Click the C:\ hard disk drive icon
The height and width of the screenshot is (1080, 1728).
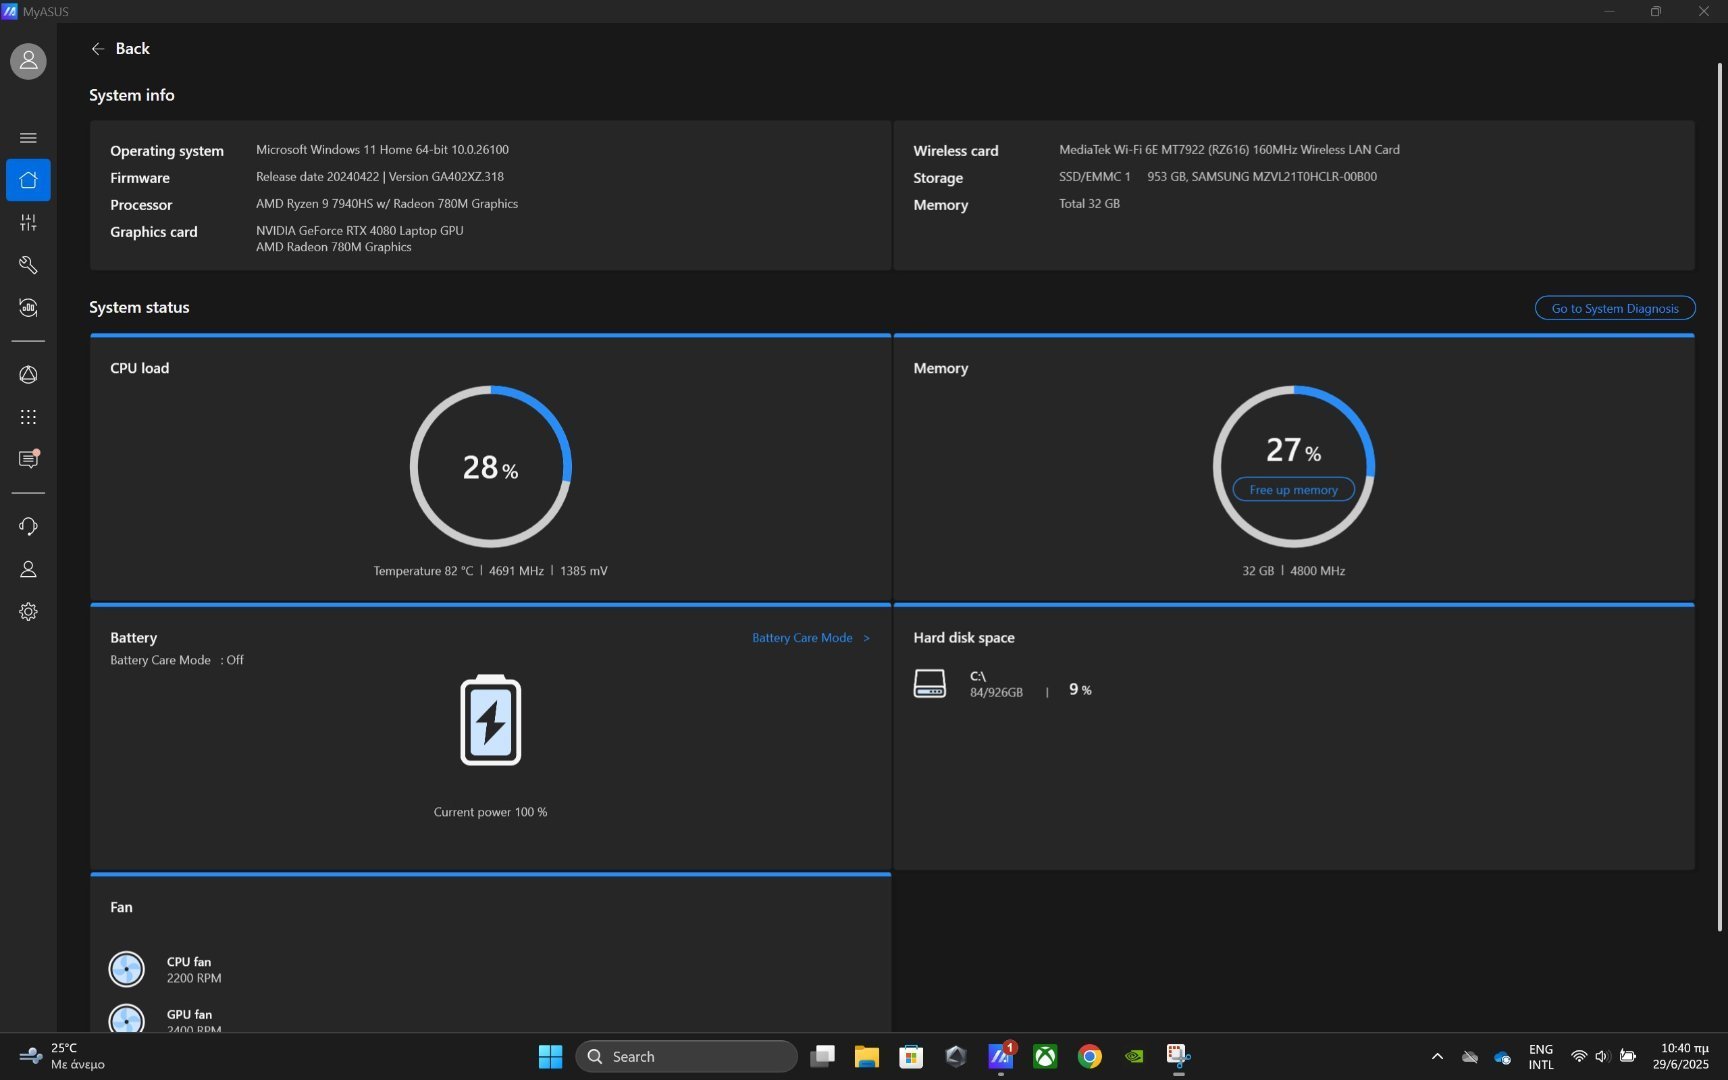pos(930,684)
